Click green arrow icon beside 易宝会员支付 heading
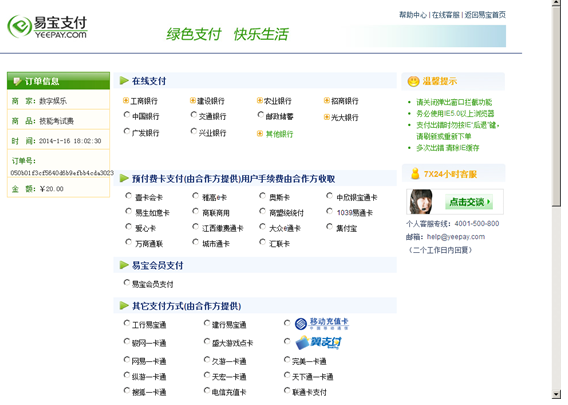This screenshot has height=405, width=568. click(124, 265)
